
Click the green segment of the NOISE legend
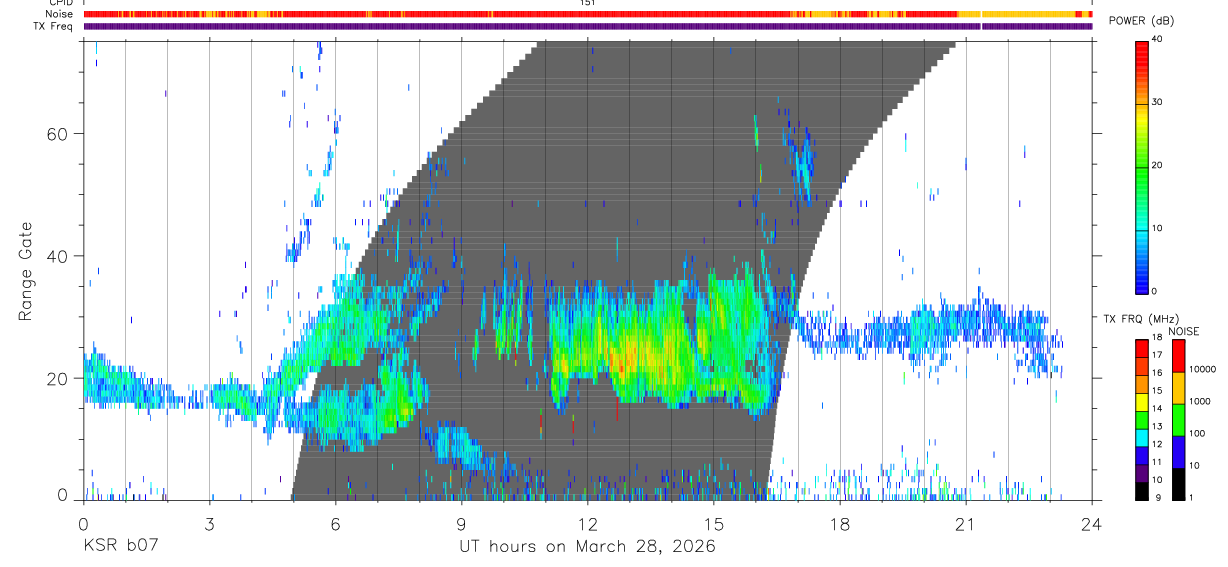point(1178,420)
